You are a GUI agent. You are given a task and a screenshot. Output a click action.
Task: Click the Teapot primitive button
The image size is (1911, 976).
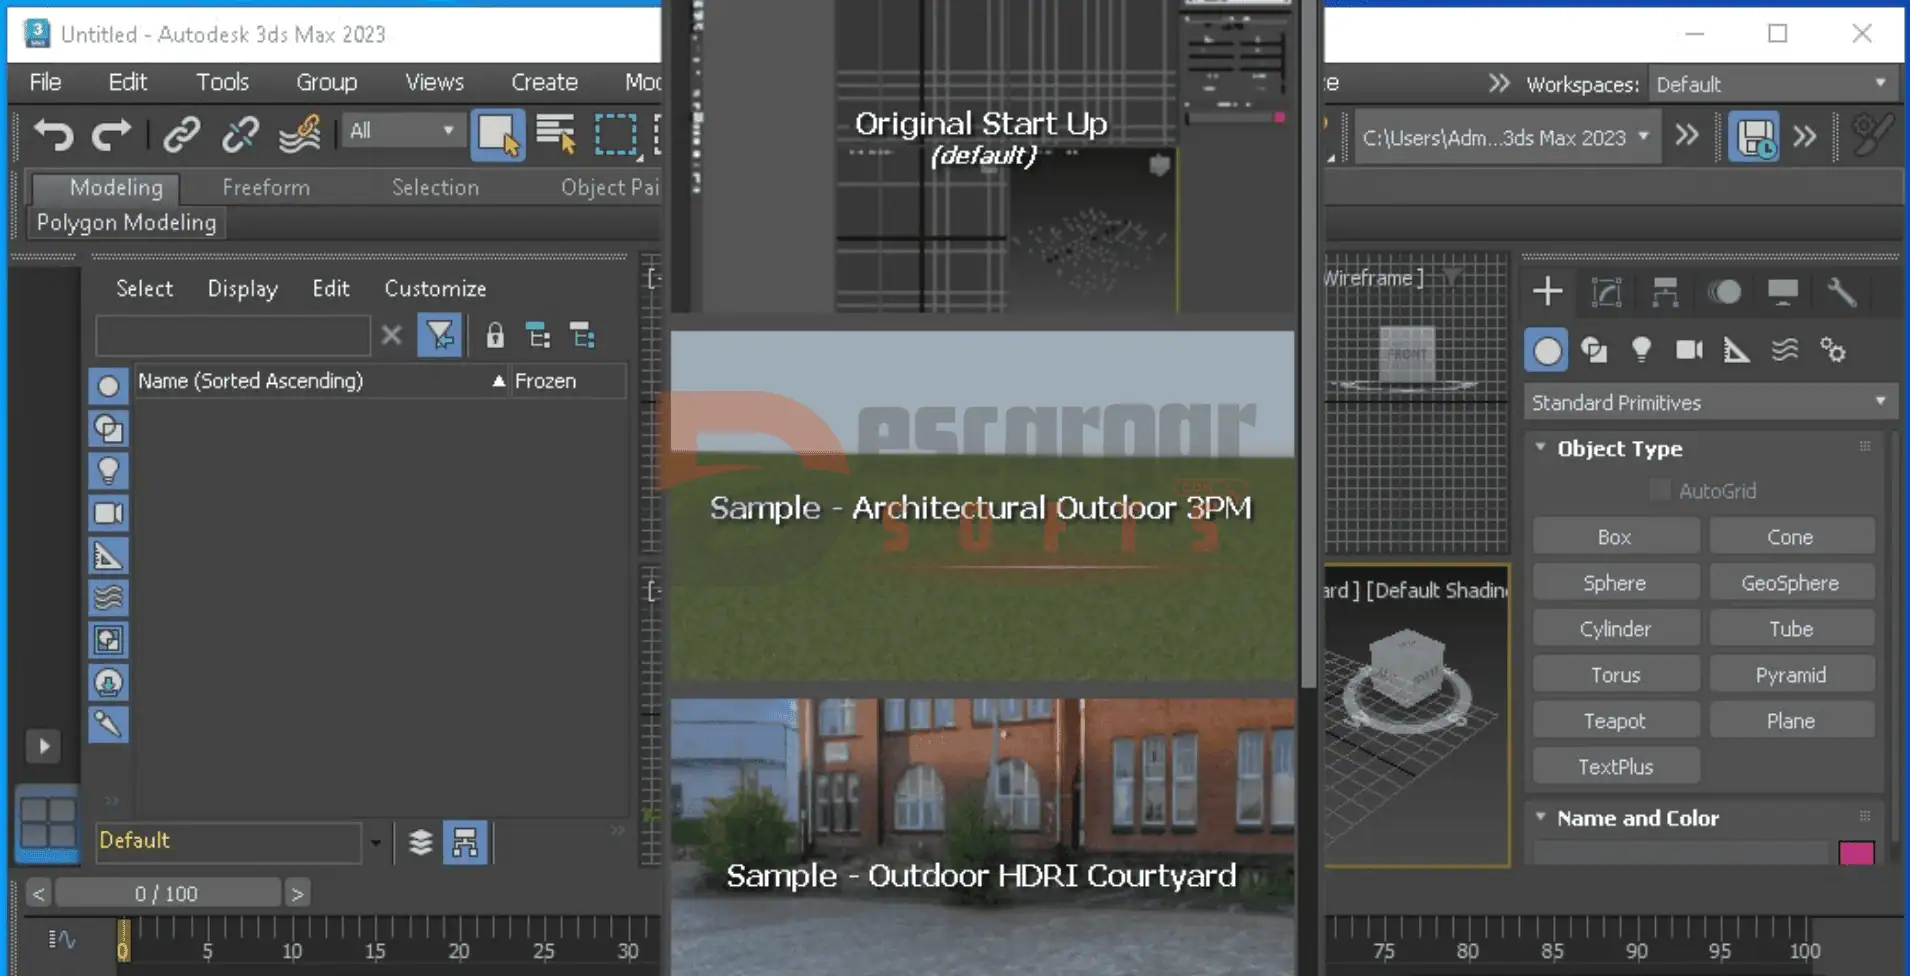[x=1614, y=721]
